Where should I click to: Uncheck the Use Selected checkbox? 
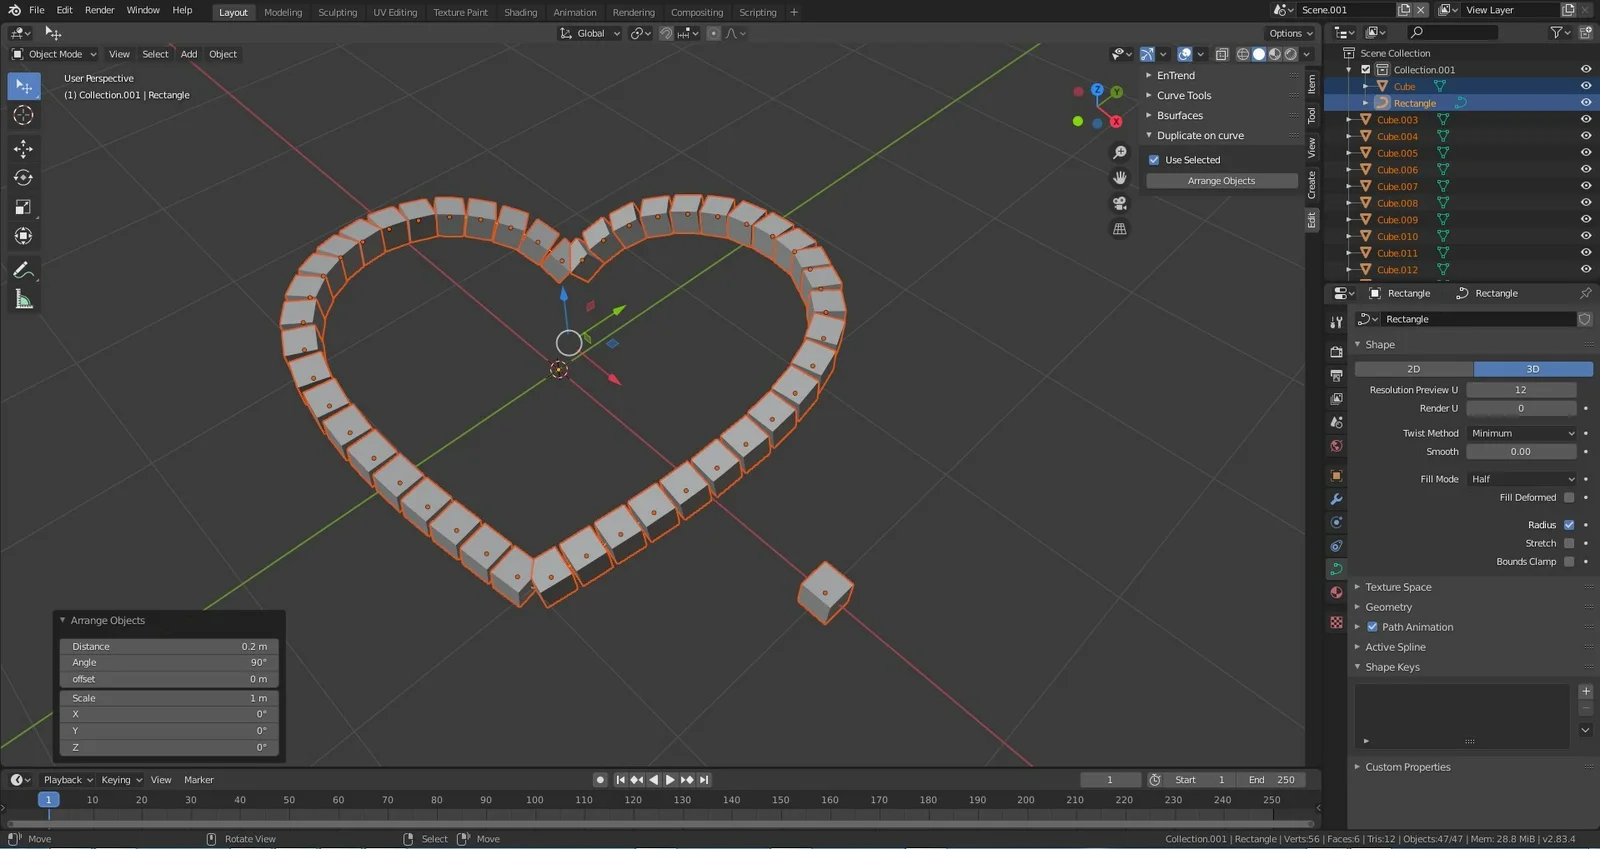pos(1154,160)
